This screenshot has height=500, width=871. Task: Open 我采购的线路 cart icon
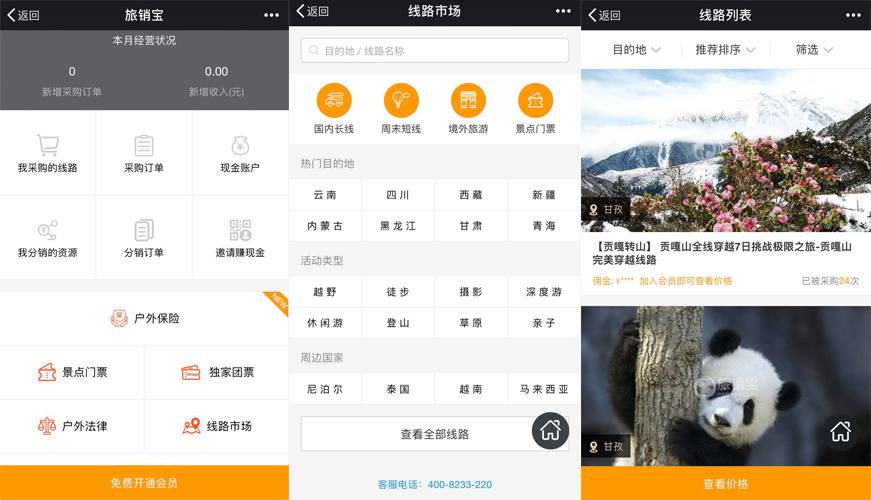pos(47,146)
